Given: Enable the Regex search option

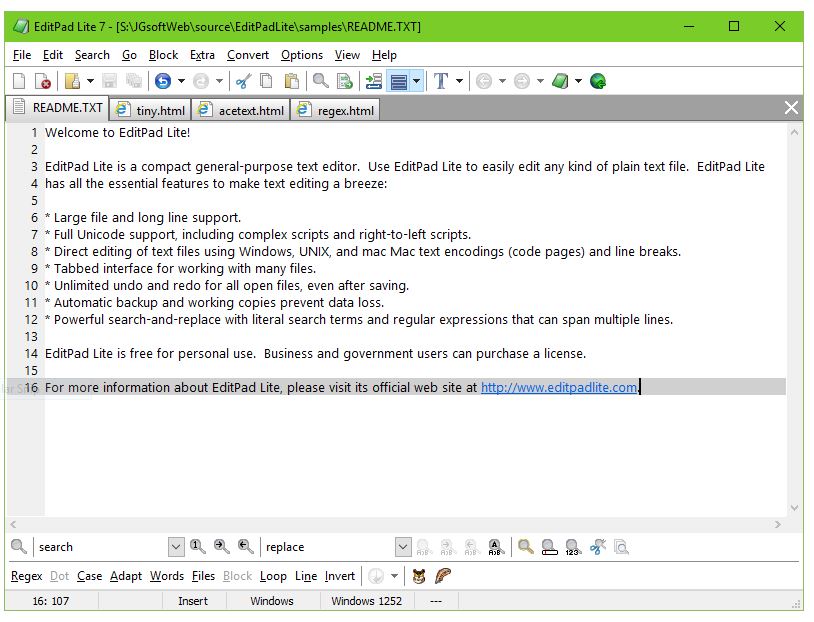Looking at the screenshot, I should point(25,576).
